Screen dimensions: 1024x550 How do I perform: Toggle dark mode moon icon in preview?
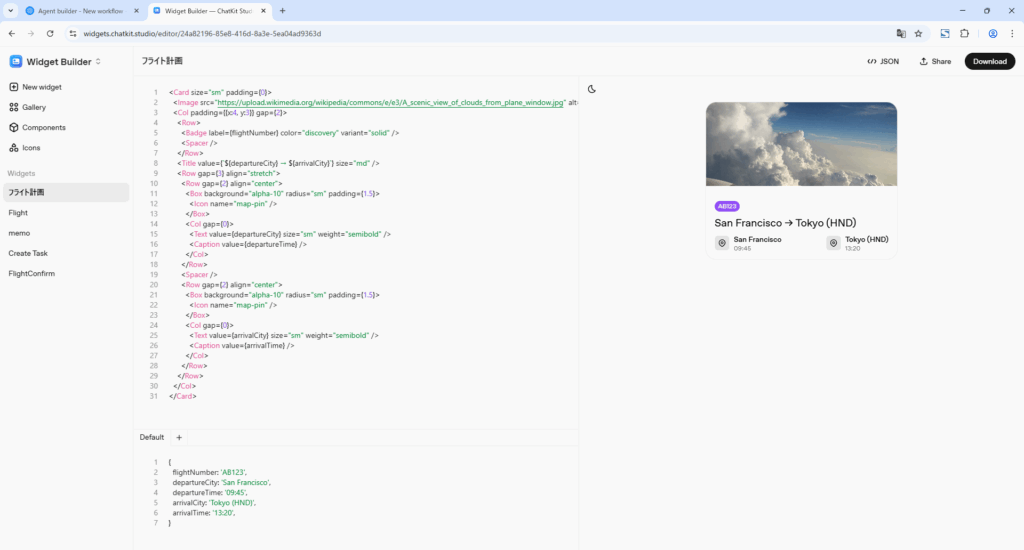click(592, 89)
